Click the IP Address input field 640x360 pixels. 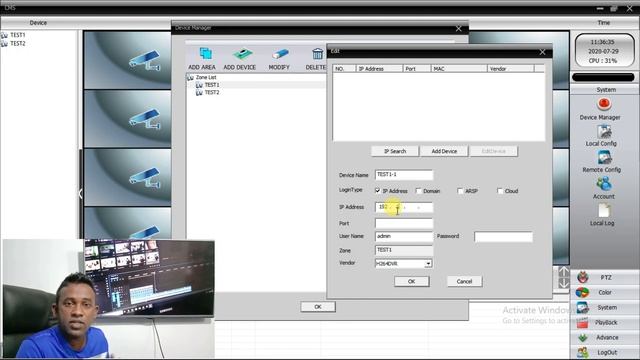(x=404, y=207)
